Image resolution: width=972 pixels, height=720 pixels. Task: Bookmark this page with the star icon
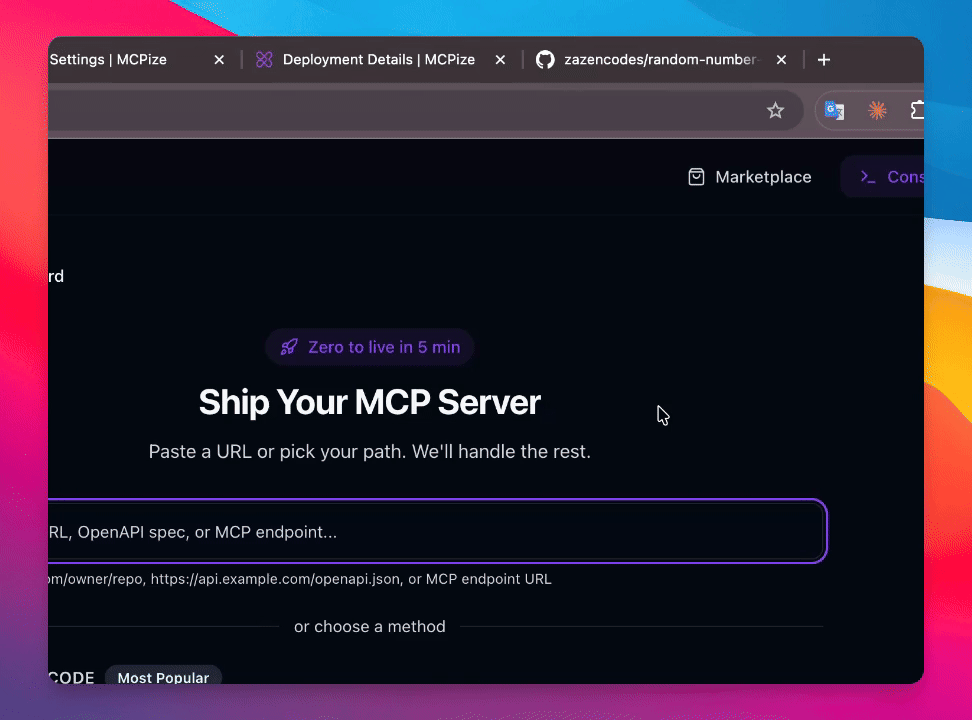pos(775,111)
